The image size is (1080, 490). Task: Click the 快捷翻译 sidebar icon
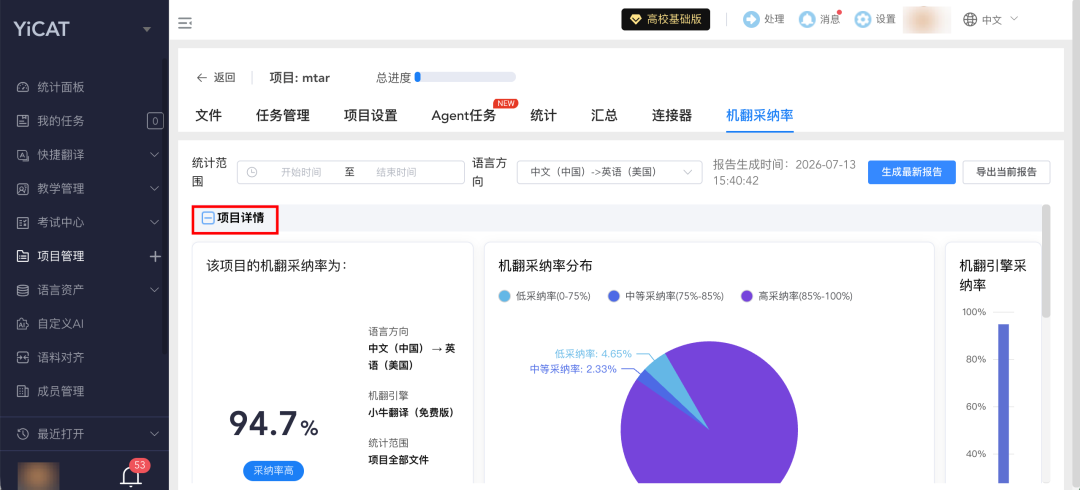(x=23, y=155)
